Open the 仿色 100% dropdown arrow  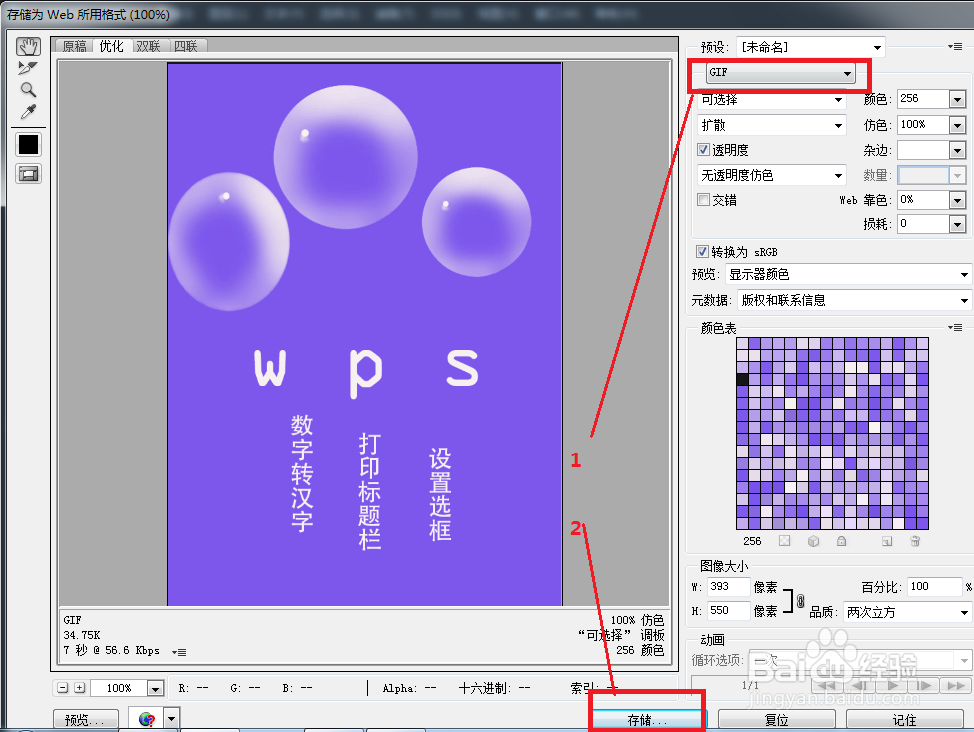tap(957, 125)
